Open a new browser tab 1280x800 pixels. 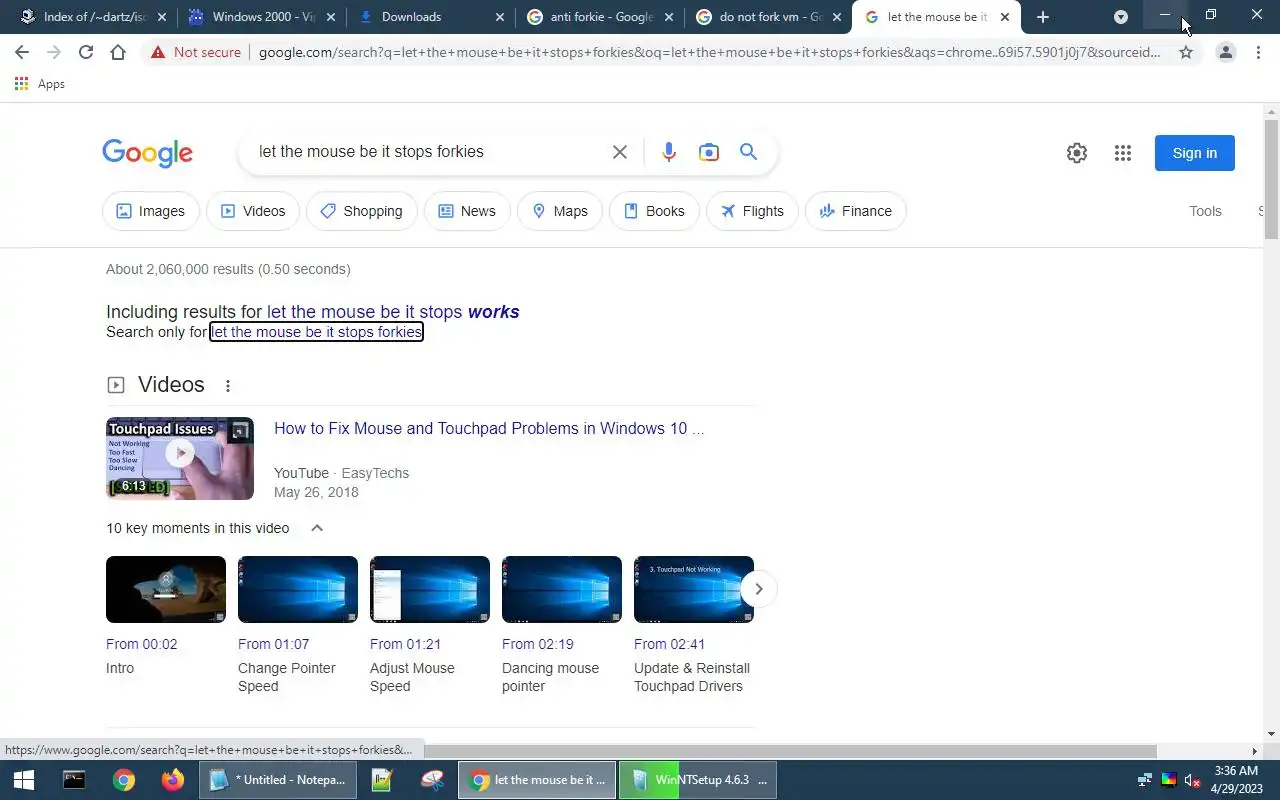(x=1043, y=17)
